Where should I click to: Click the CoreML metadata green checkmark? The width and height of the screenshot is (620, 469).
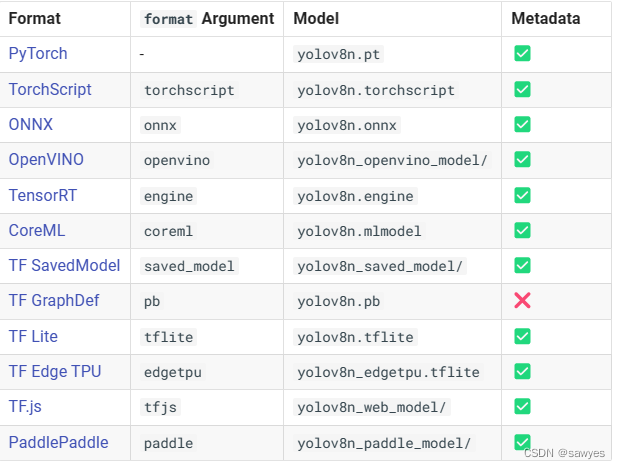click(x=522, y=230)
